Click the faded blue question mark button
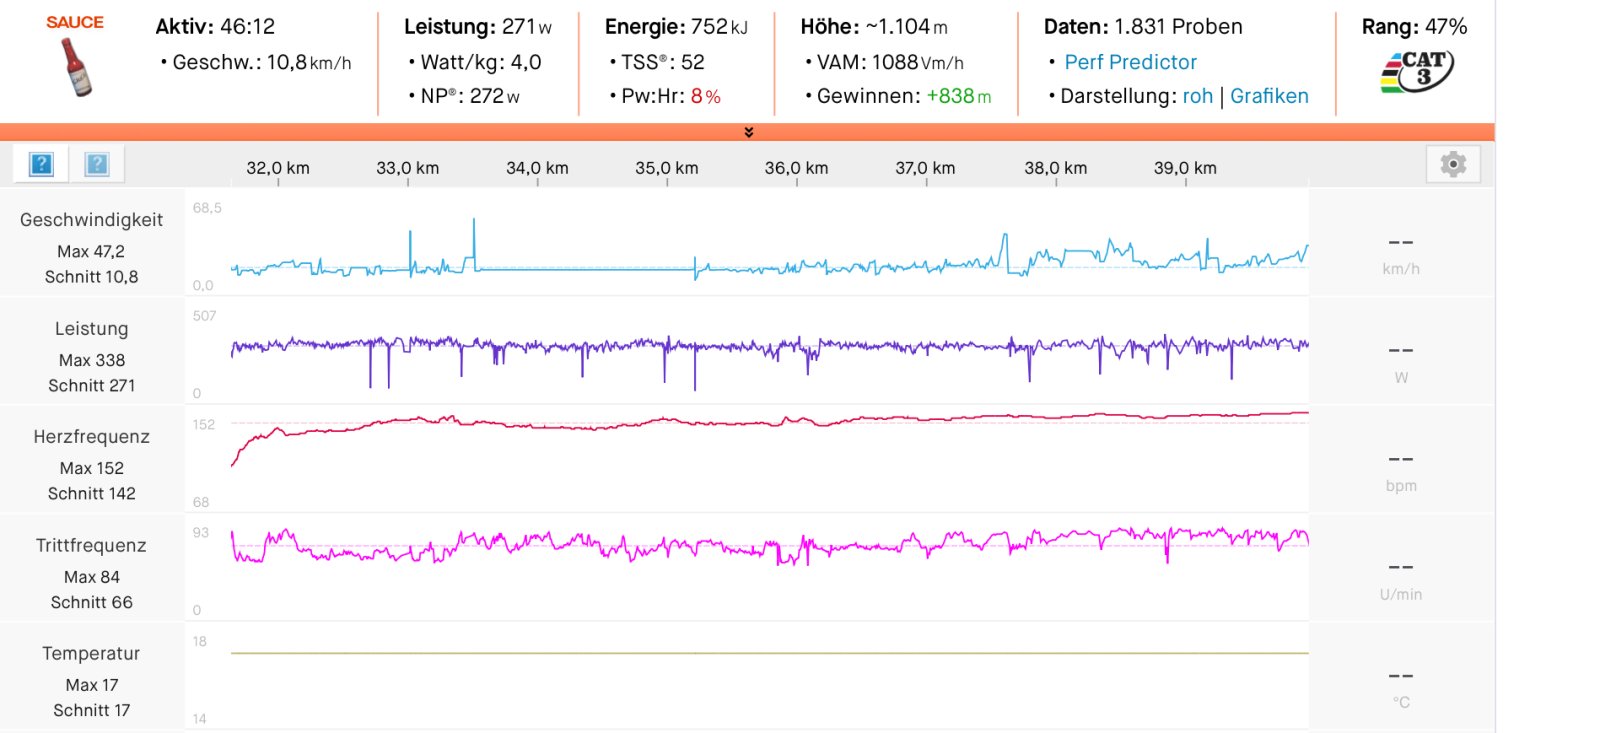Screen dimensions: 1600x733 (97, 164)
